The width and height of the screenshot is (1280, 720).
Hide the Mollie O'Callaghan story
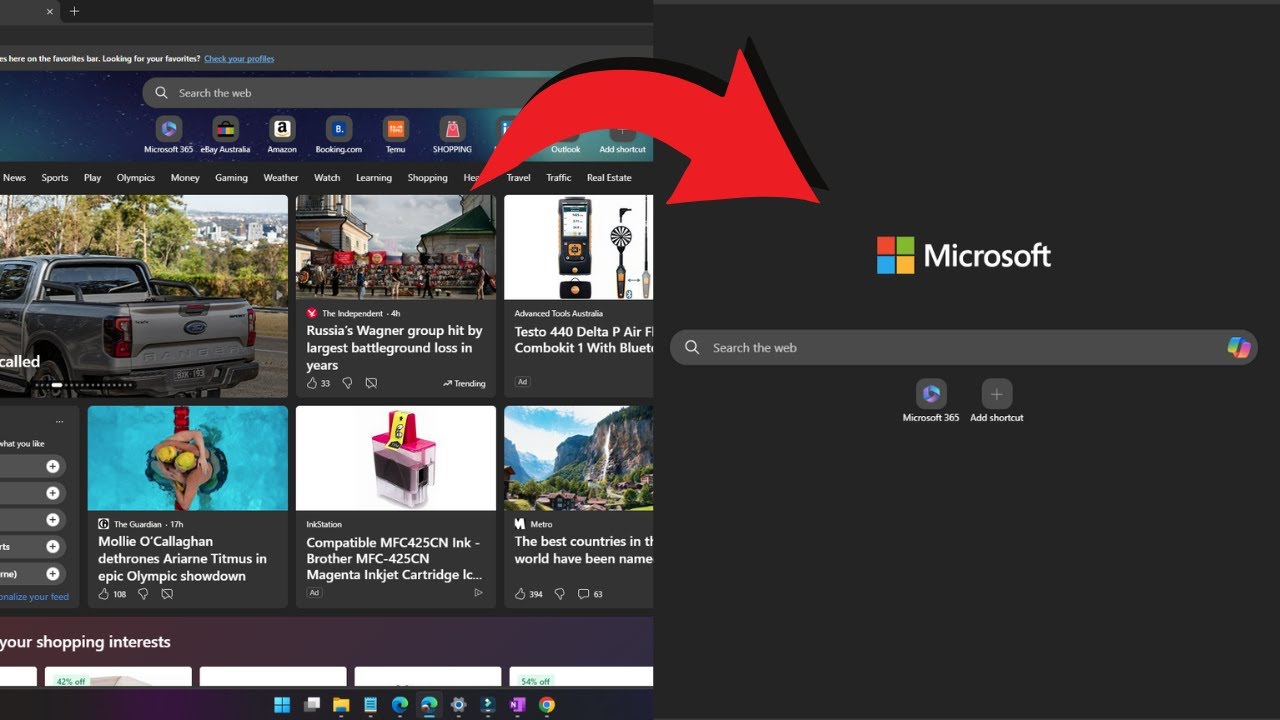pyautogui.click(x=167, y=594)
